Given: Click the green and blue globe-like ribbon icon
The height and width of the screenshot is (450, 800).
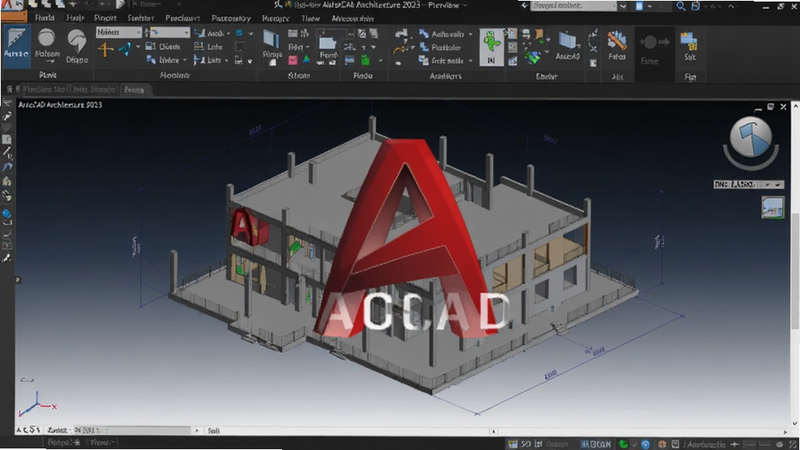Looking at the screenshot, I should [532, 57].
